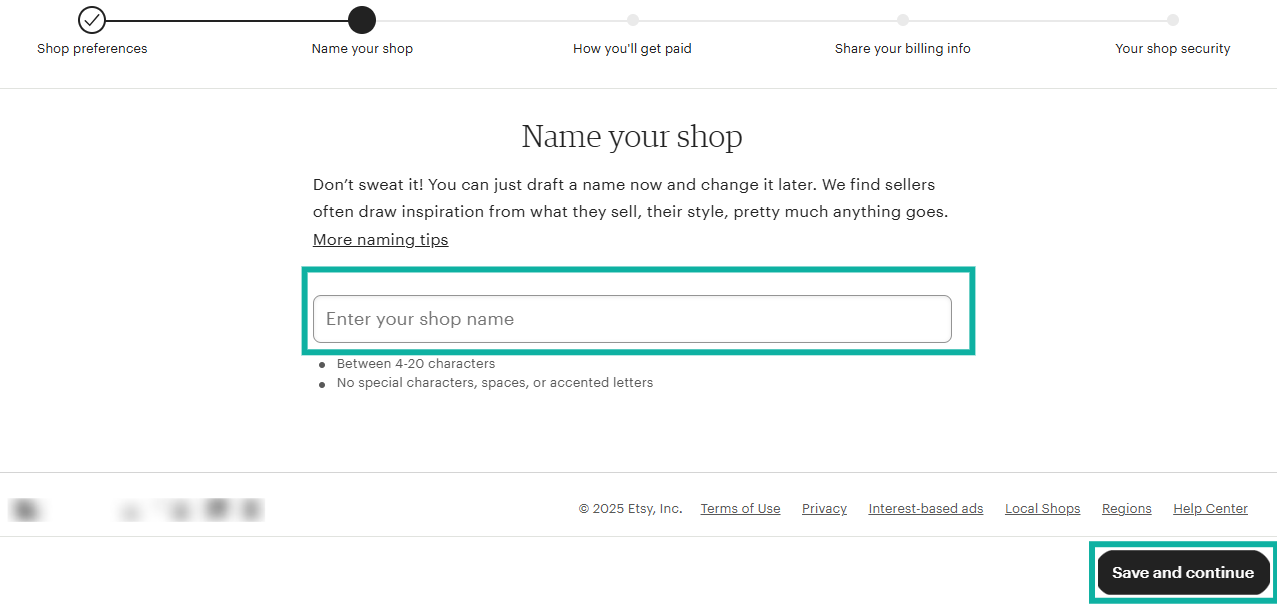Screen dimensions: 1277x606
Task: Open the Regions link
Action: (1126, 508)
